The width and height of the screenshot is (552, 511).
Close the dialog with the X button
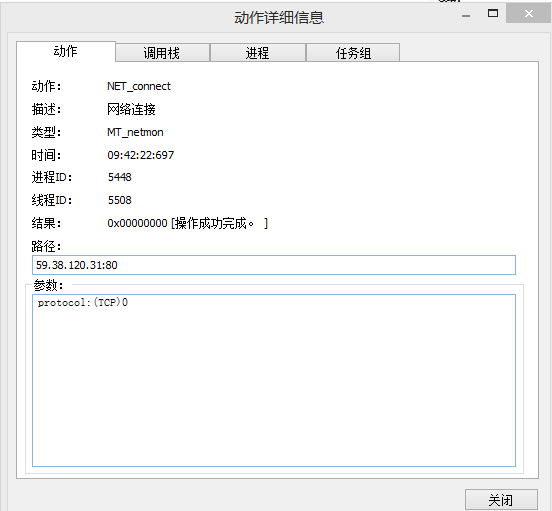pyautogui.click(x=528, y=13)
